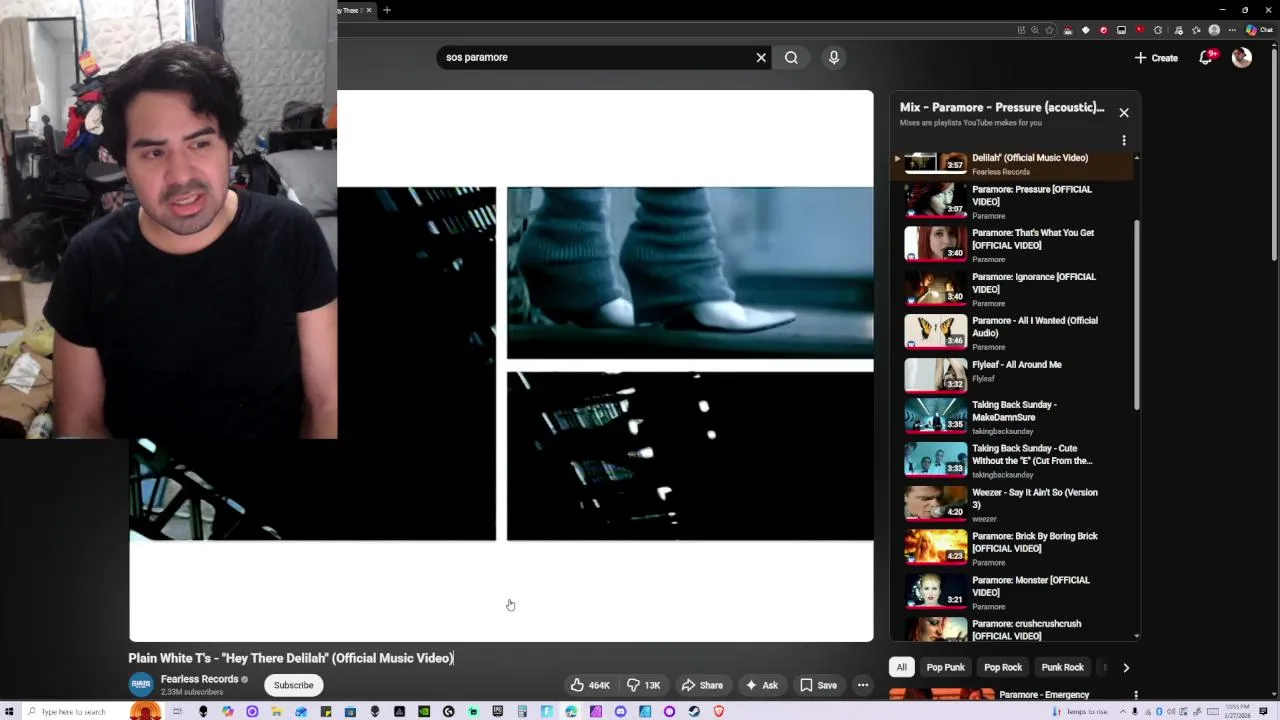Open the Mix playlist three-dot options
Viewport: 1280px width, 720px height.
[x=1124, y=140]
